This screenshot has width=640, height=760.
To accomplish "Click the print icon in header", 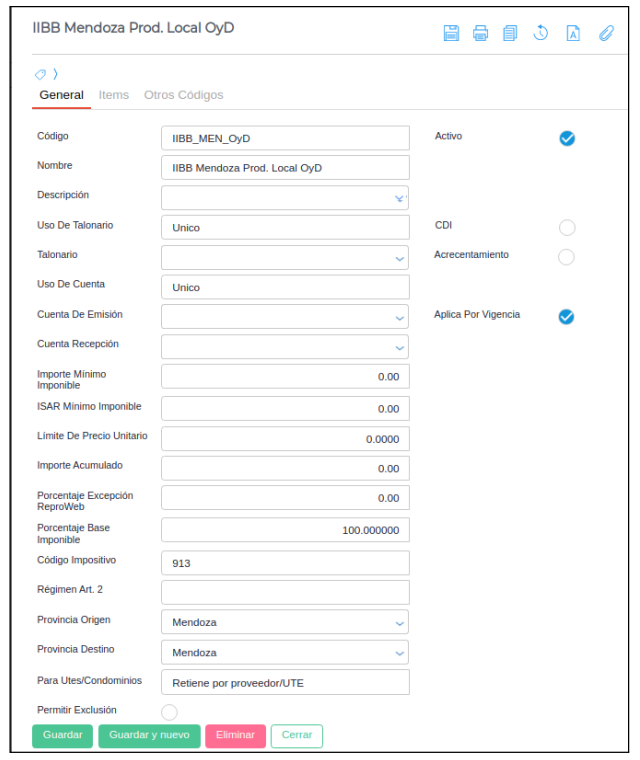I will tap(481, 33).
